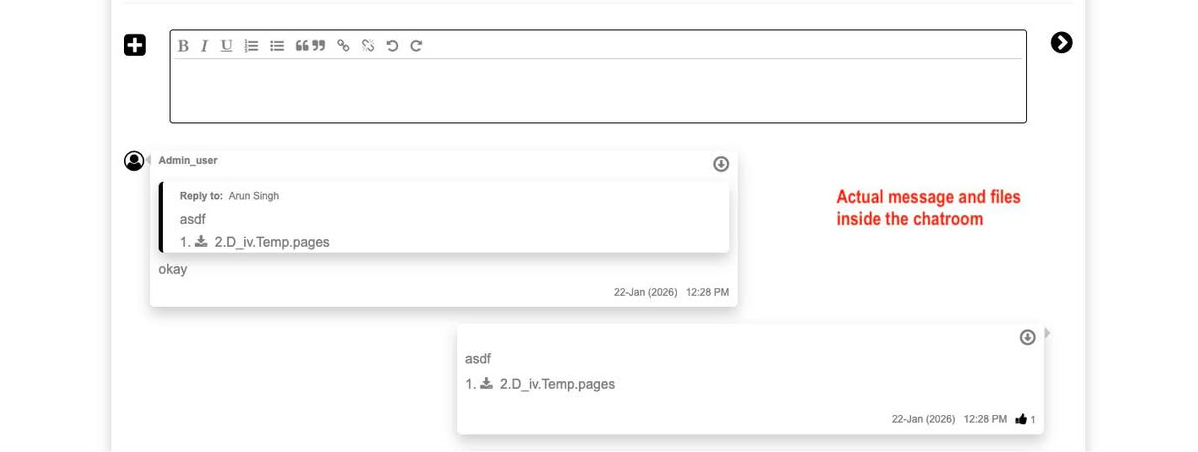Send message with the arrow button
This screenshot has width=1198, height=452.
point(1061,42)
